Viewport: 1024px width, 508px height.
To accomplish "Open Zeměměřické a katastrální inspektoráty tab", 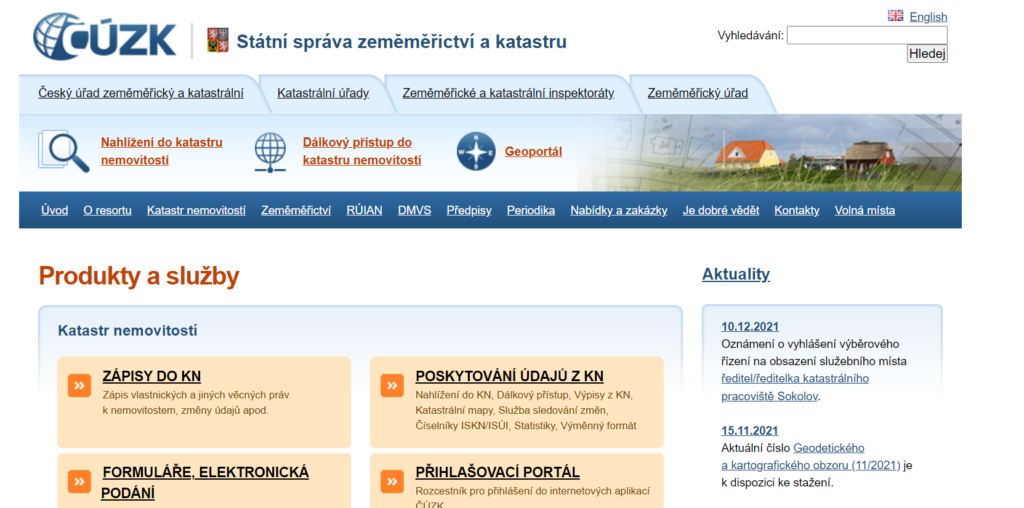I will click(x=508, y=93).
